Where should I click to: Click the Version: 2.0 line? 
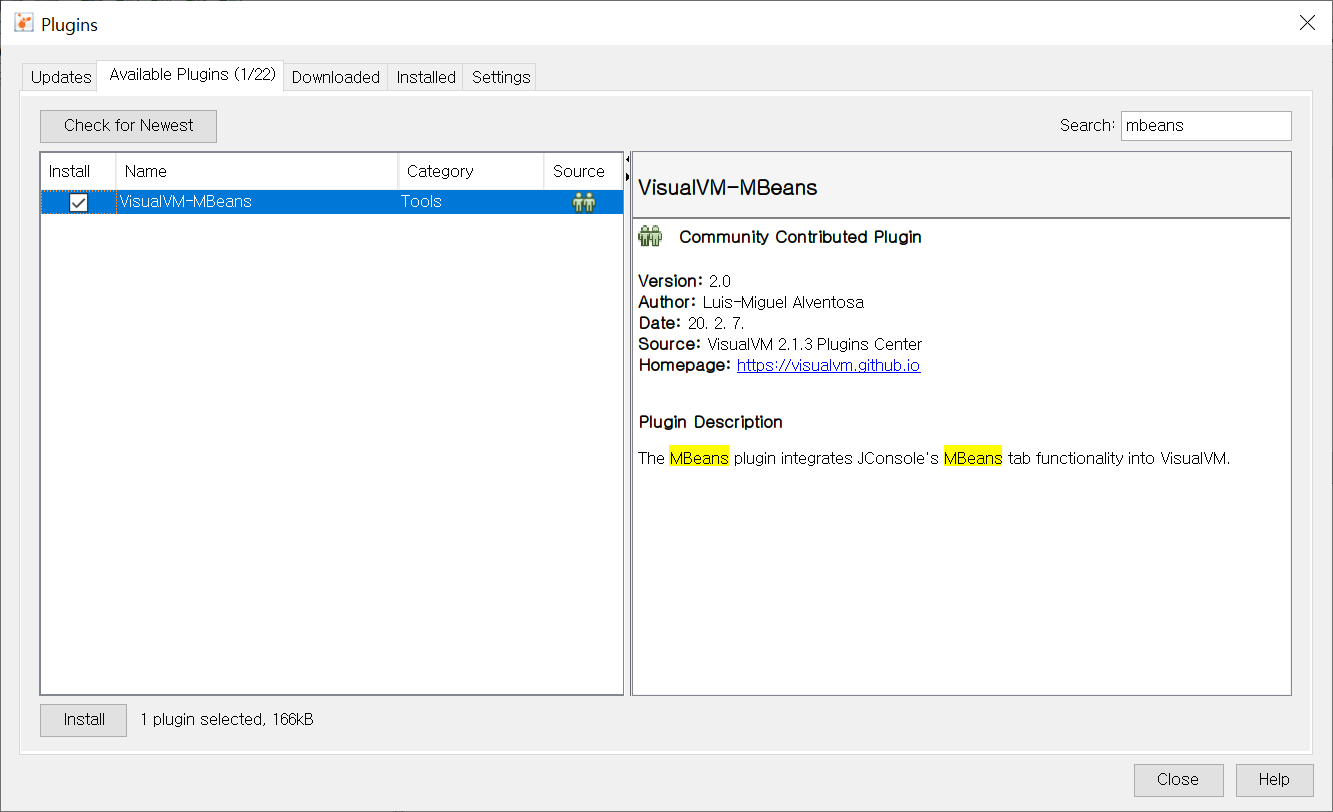coord(684,281)
